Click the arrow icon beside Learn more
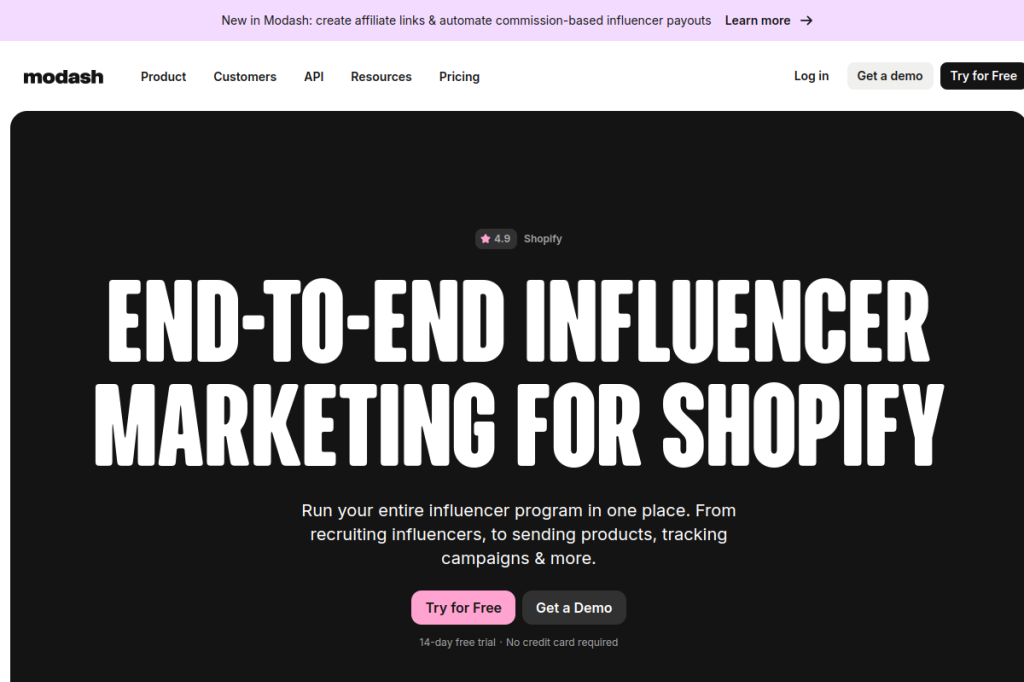 click(807, 20)
